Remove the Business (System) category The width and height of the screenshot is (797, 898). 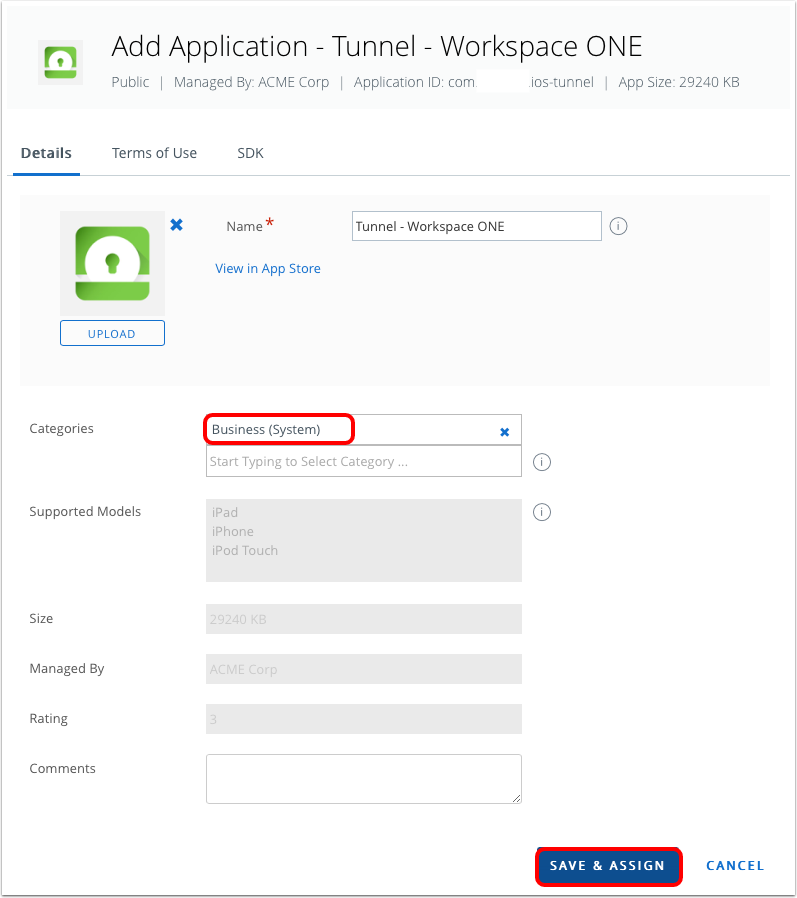[x=504, y=431]
